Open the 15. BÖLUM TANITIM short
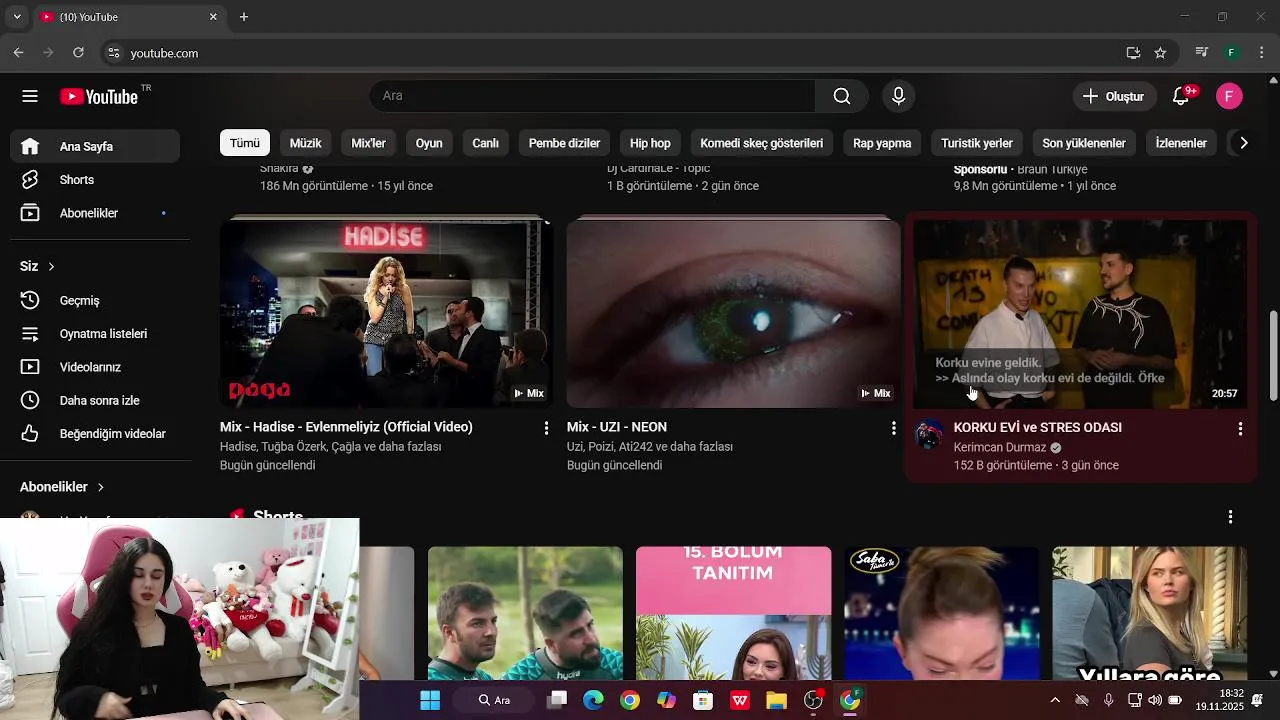The width and height of the screenshot is (1280, 720). [x=733, y=612]
